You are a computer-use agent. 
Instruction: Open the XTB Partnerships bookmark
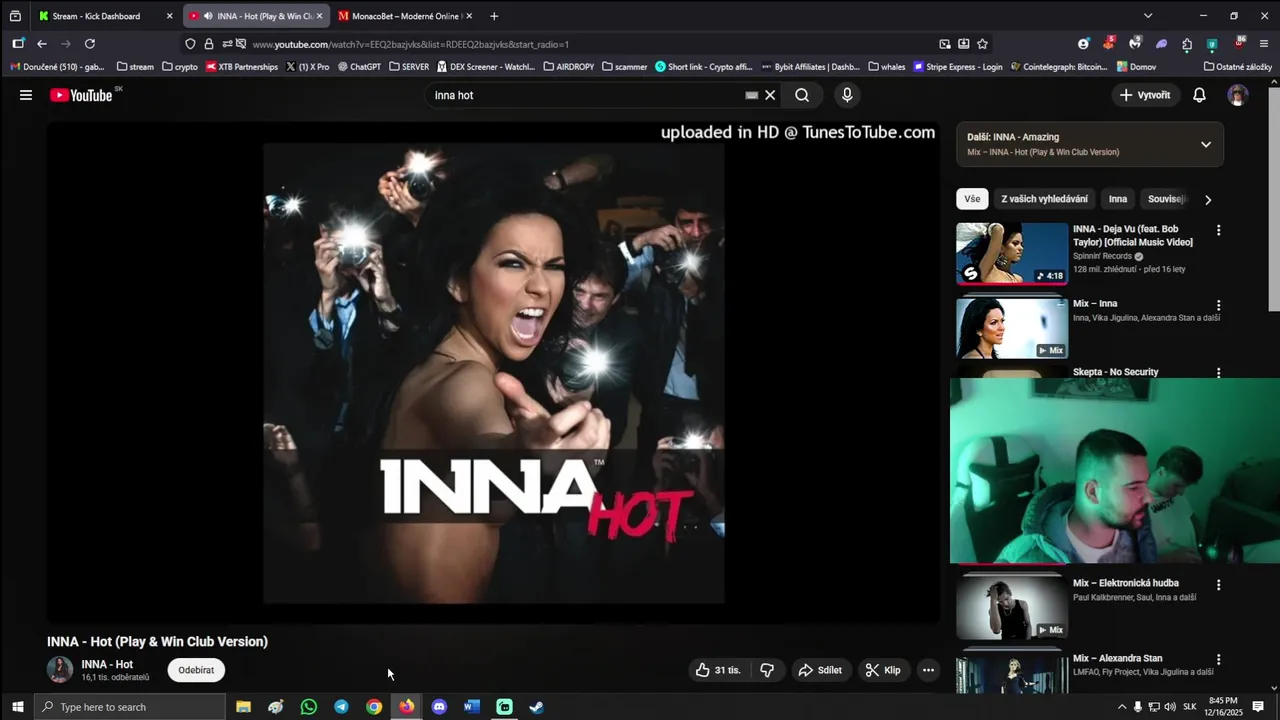click(x=241, y=67)
